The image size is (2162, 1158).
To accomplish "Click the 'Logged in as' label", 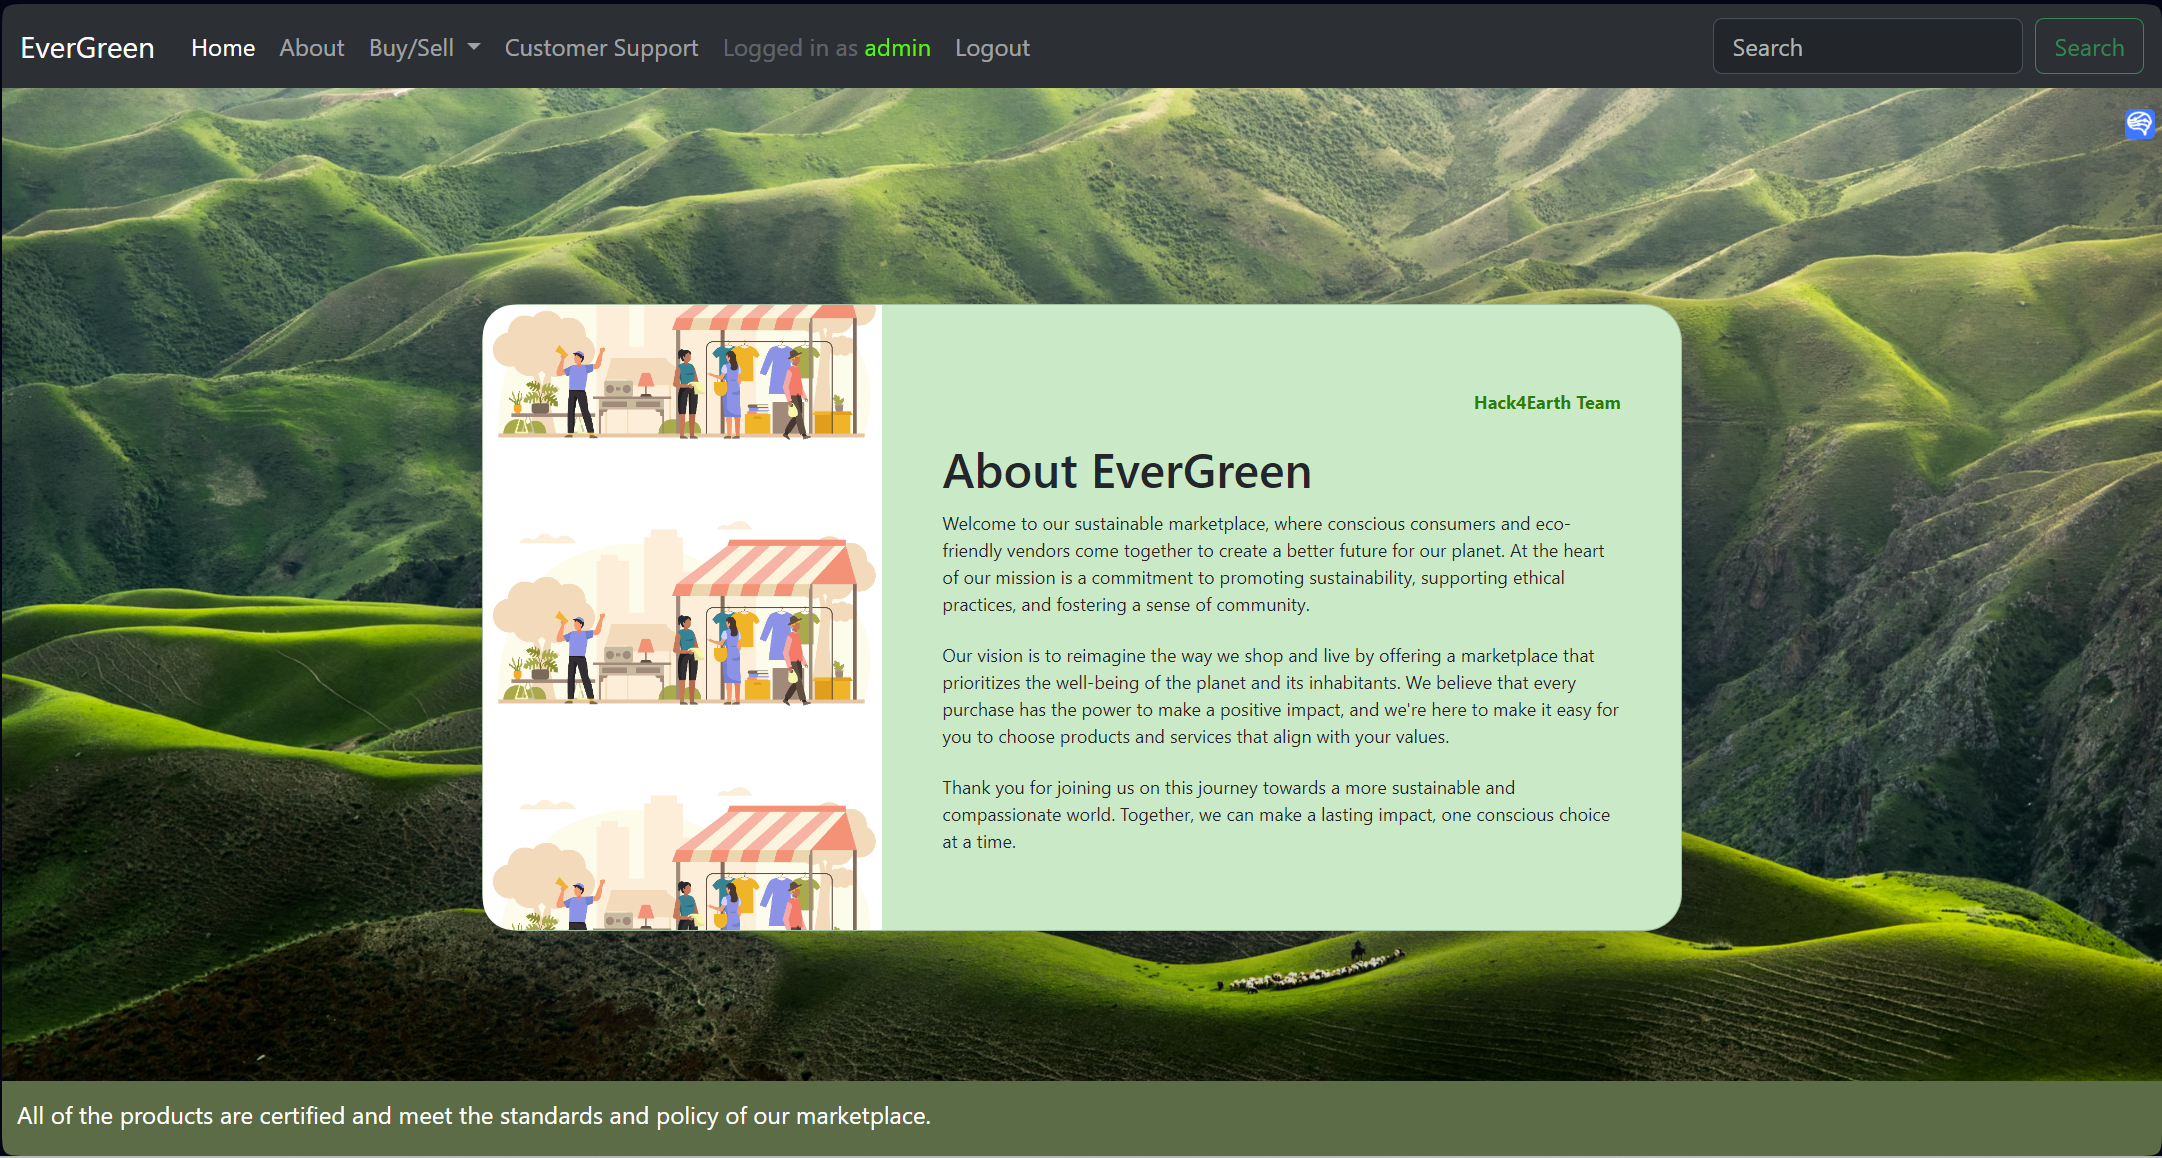I will [x=790, y=48].
